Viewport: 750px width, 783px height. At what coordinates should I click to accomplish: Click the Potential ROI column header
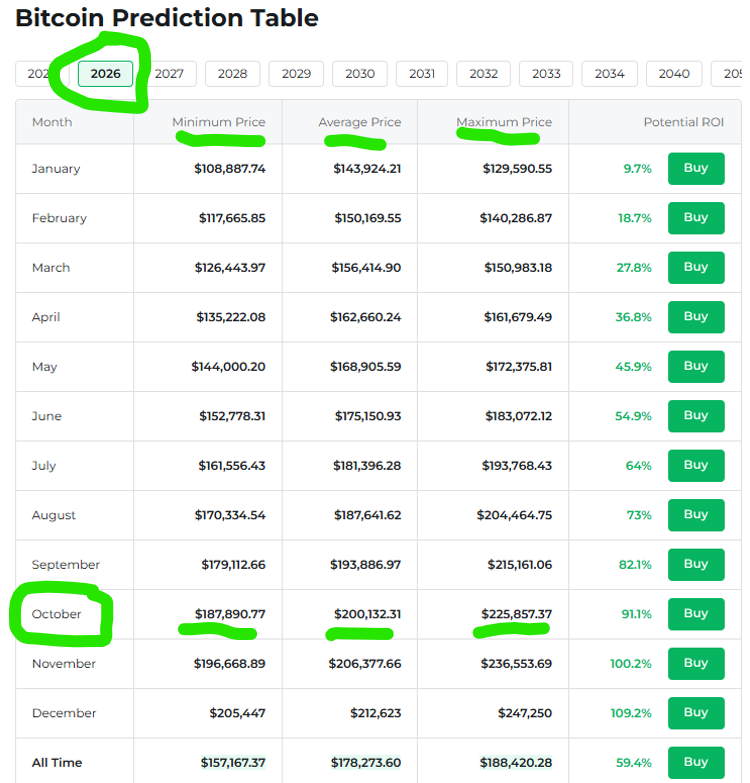pos(684,122)
